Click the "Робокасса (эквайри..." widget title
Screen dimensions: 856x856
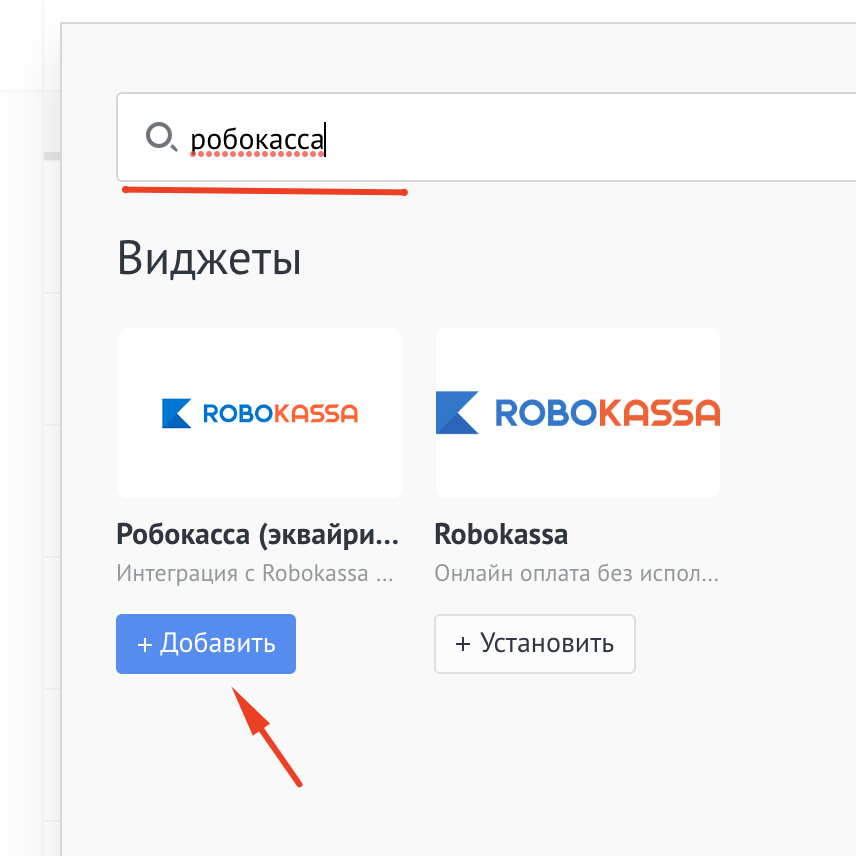click(258, 534)
